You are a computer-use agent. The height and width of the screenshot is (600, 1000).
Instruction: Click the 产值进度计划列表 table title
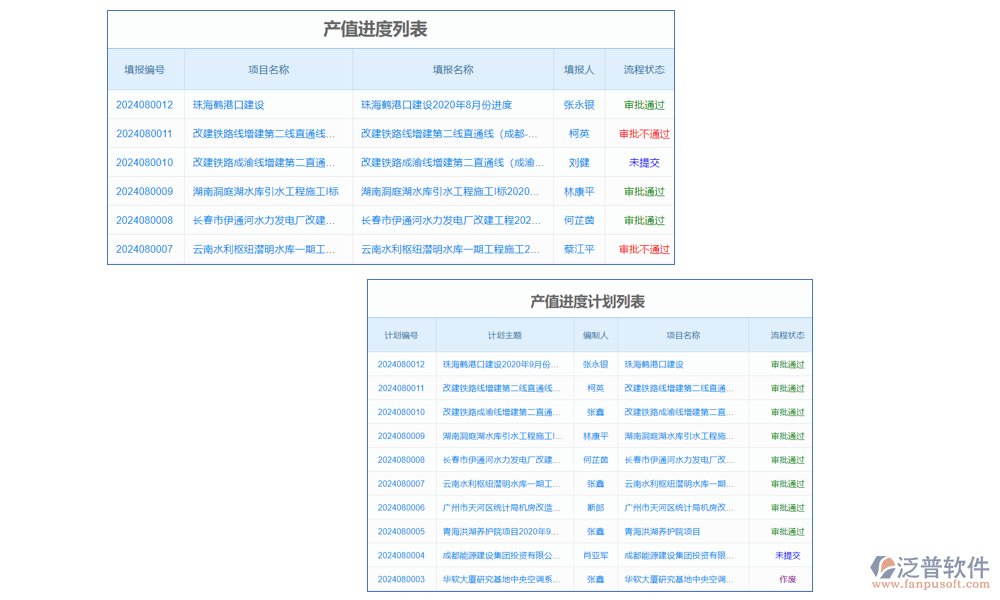coord(589,300)
